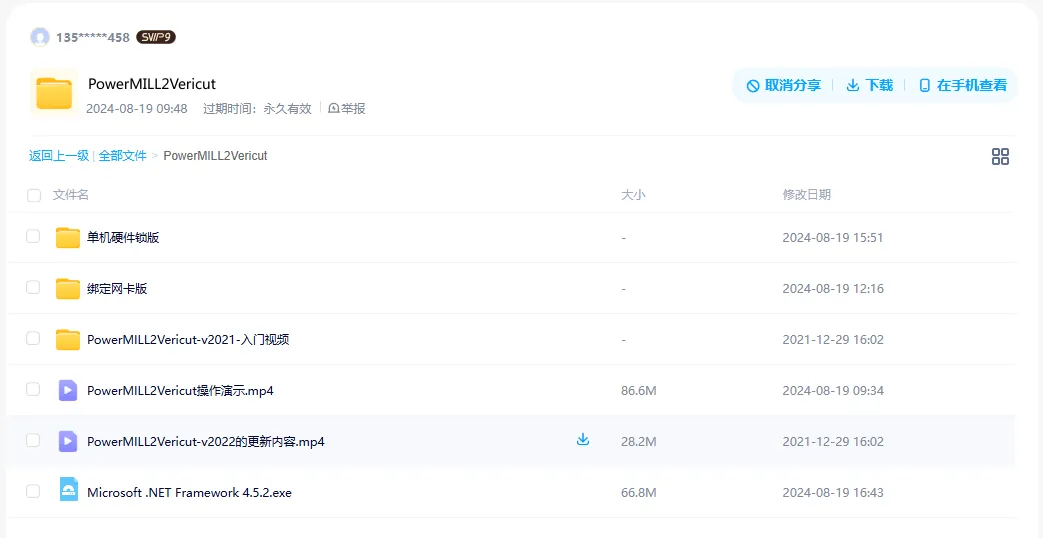
Task: Download PowerMILL2Vericut-v2022的更新内容.mp4 via row download icon
Action: [x=583, y=439]
